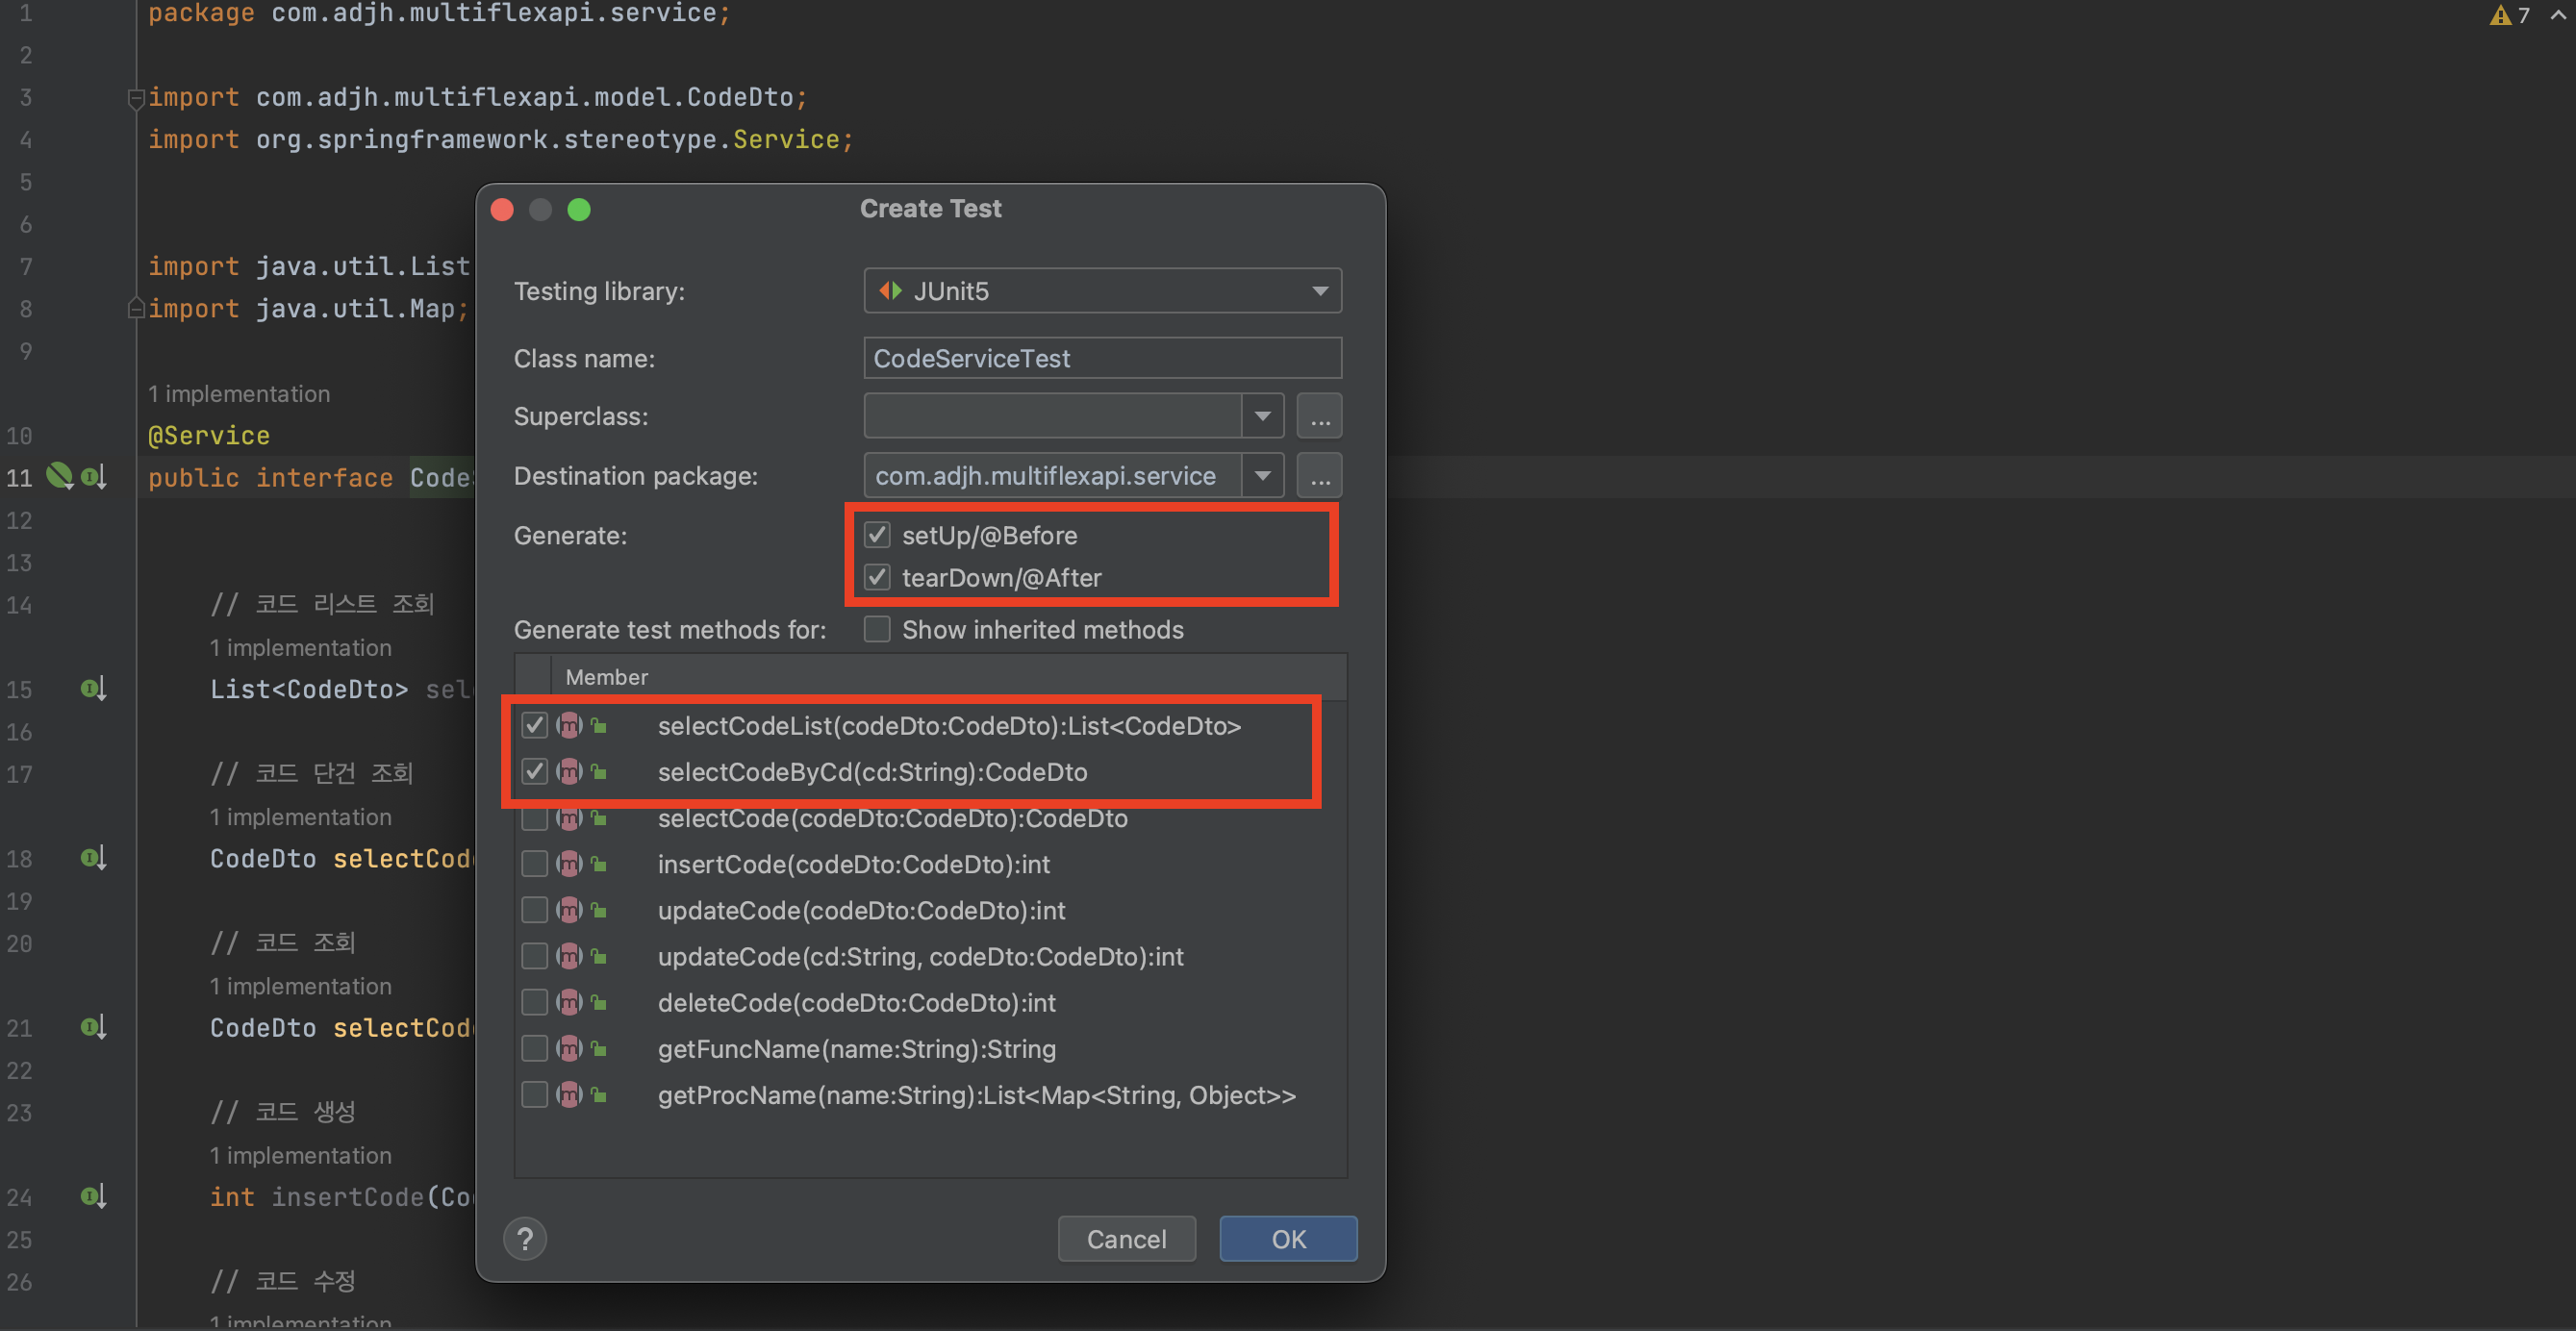
Task: Uncheck the tearDown/@After checkbox
Action: pyautogui.click(x=877, y=577)
